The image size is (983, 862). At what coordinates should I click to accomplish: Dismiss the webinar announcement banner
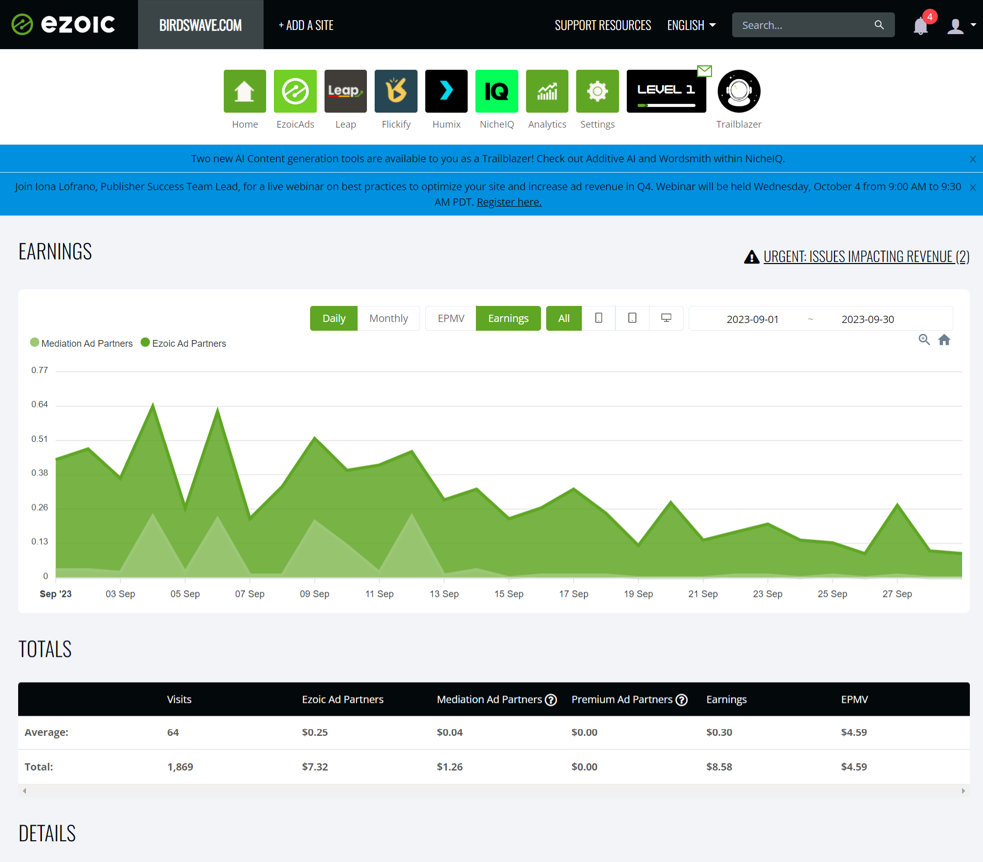point(972,187)
